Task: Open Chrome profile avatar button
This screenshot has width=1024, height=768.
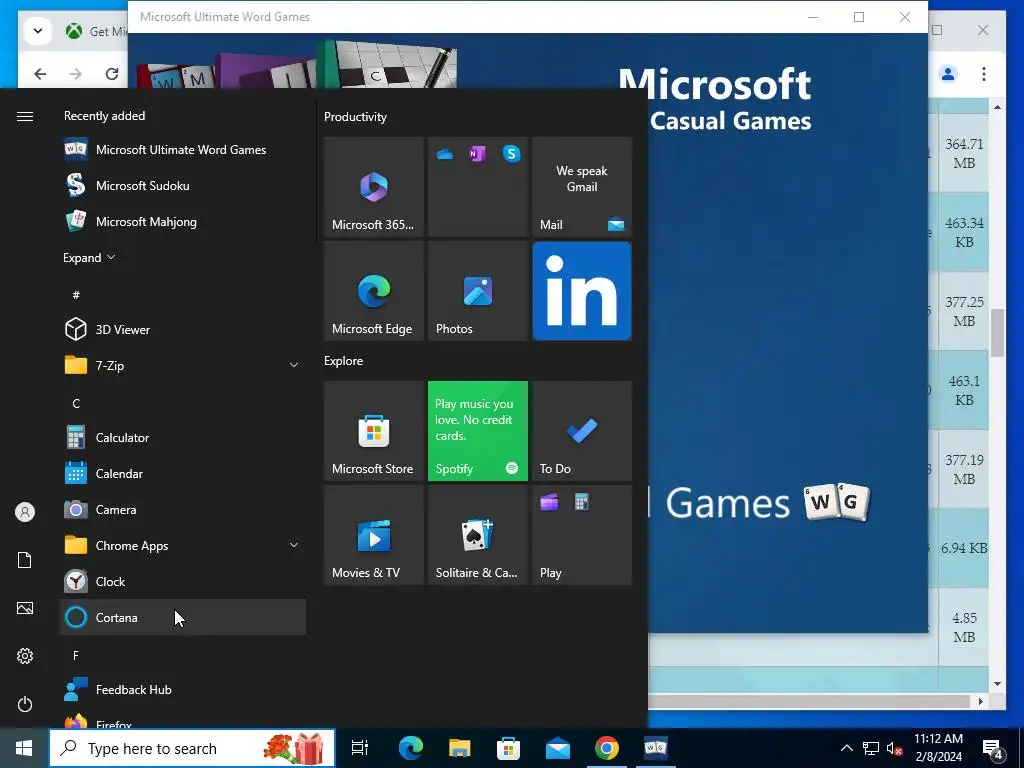Action: 948,74
